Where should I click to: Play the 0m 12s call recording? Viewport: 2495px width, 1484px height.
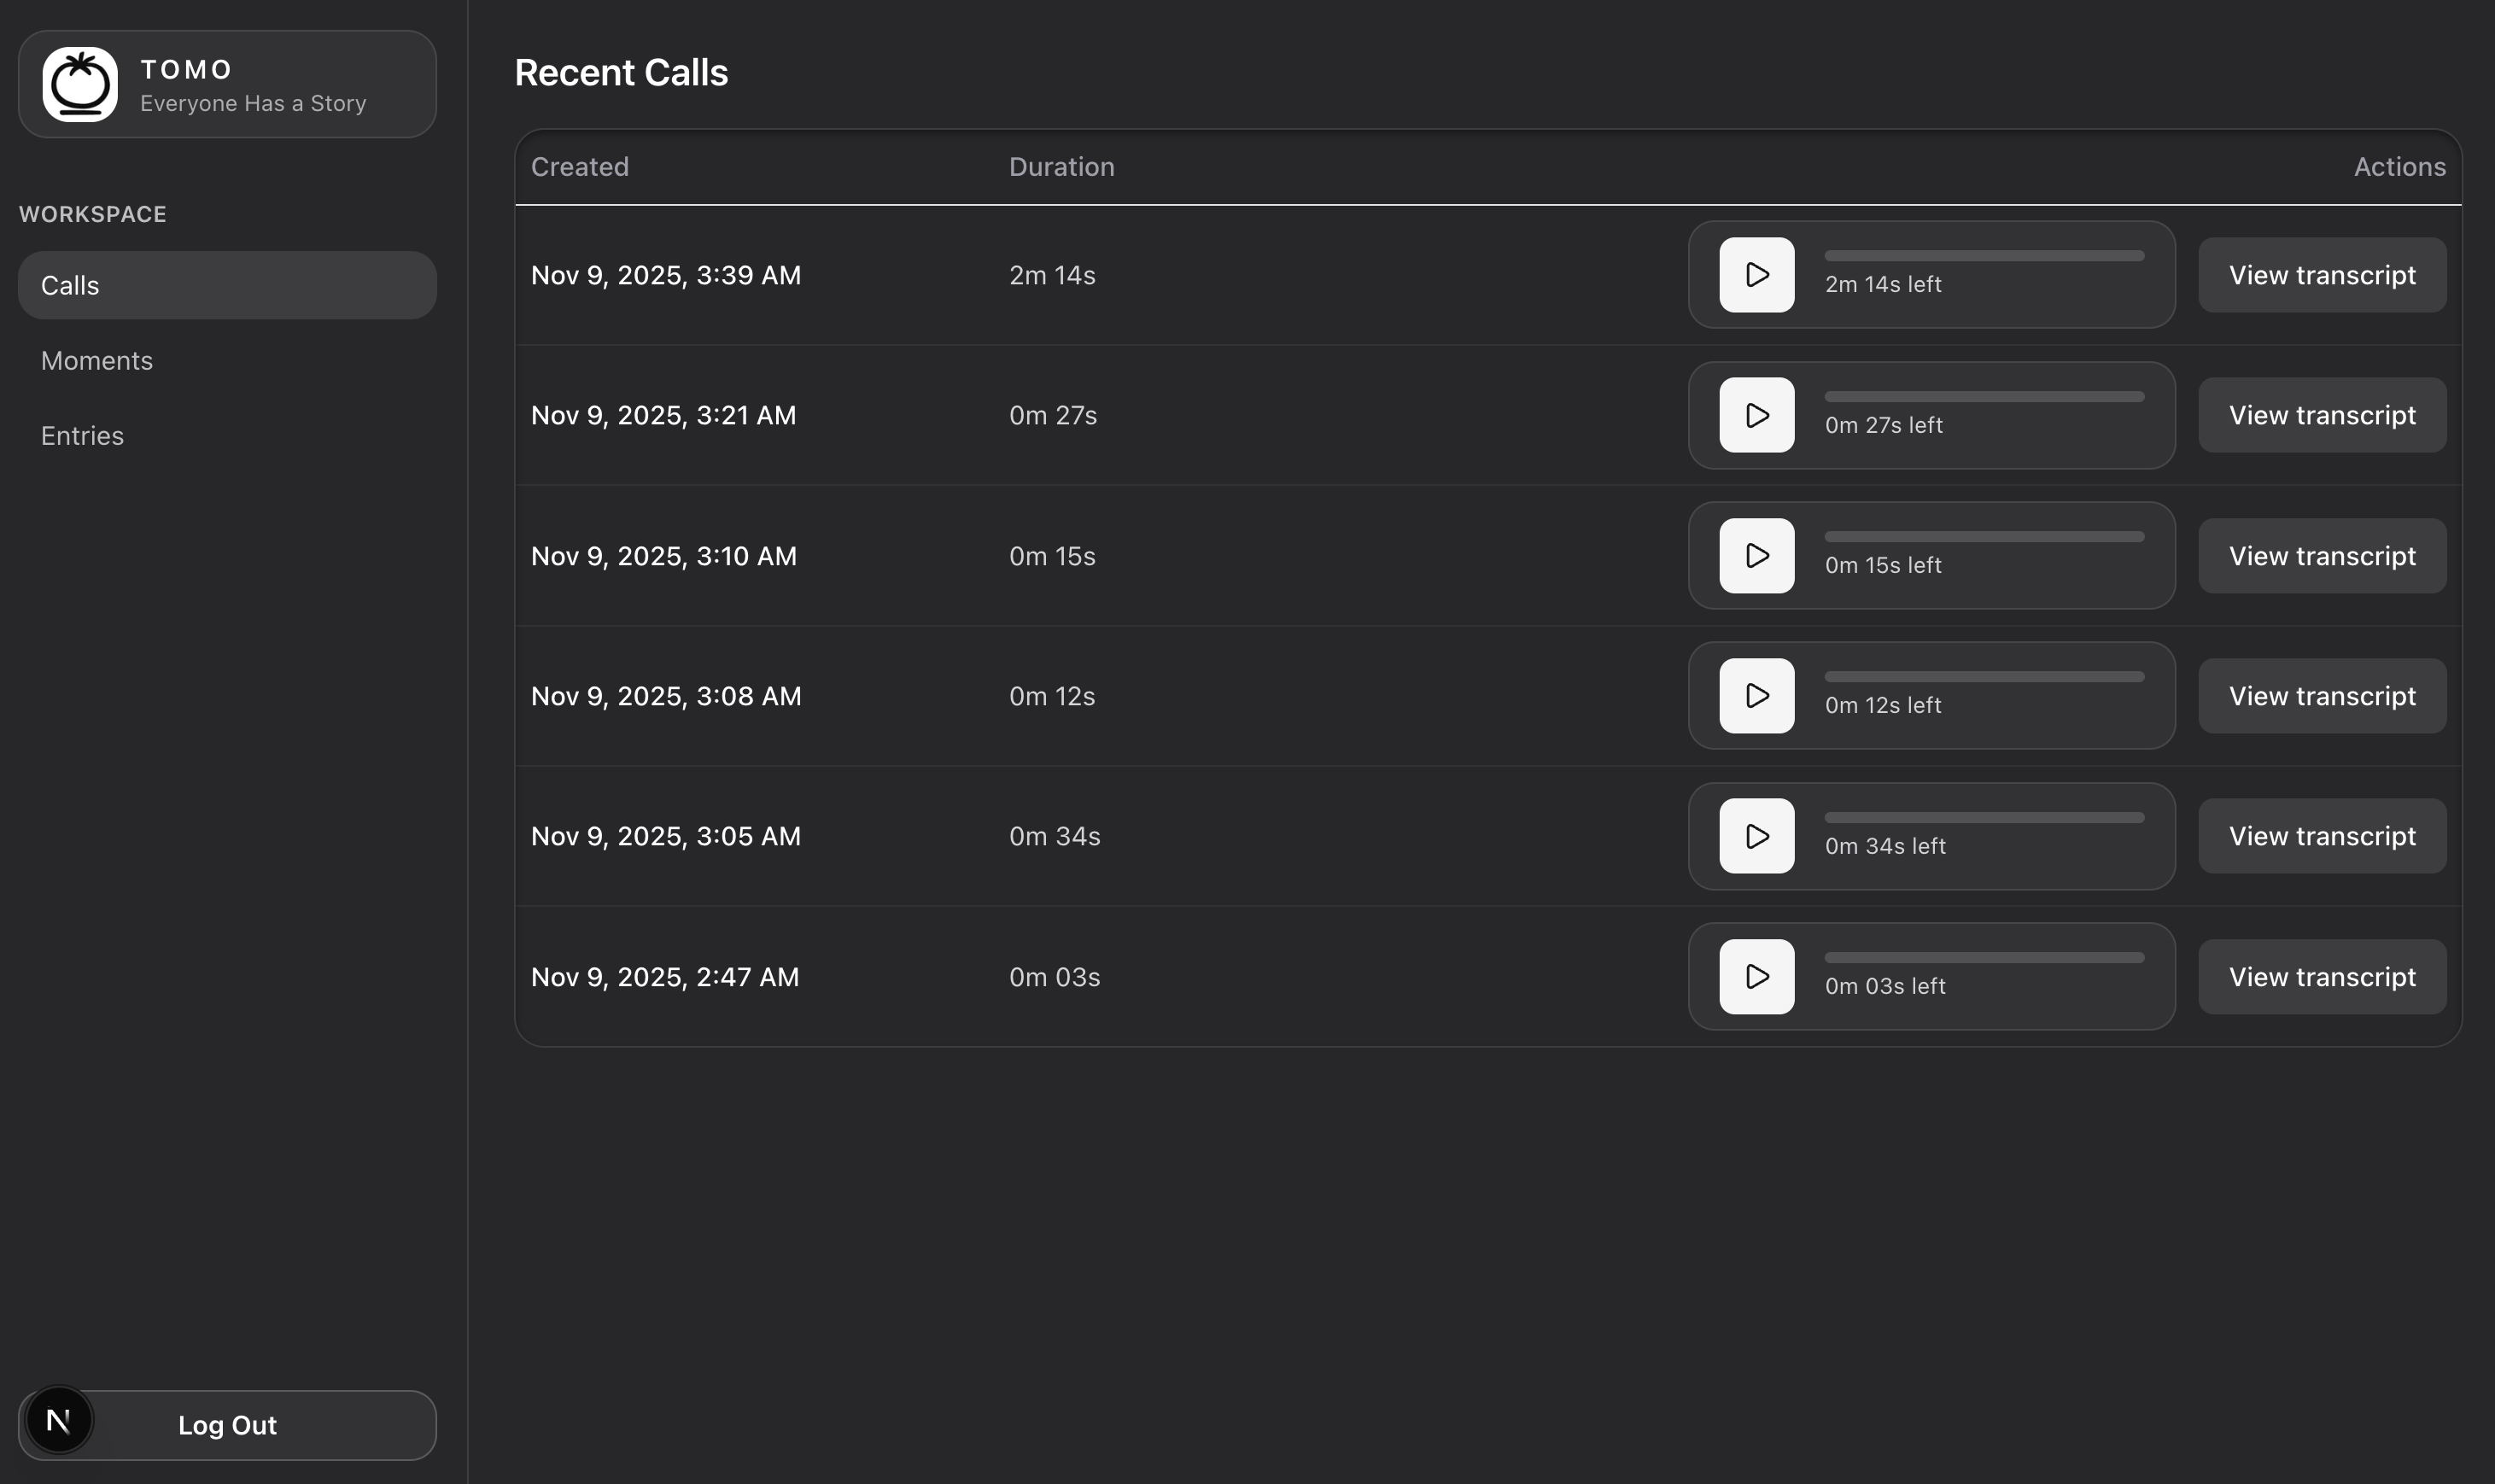pyautogui.click(x=1756, y=696)
